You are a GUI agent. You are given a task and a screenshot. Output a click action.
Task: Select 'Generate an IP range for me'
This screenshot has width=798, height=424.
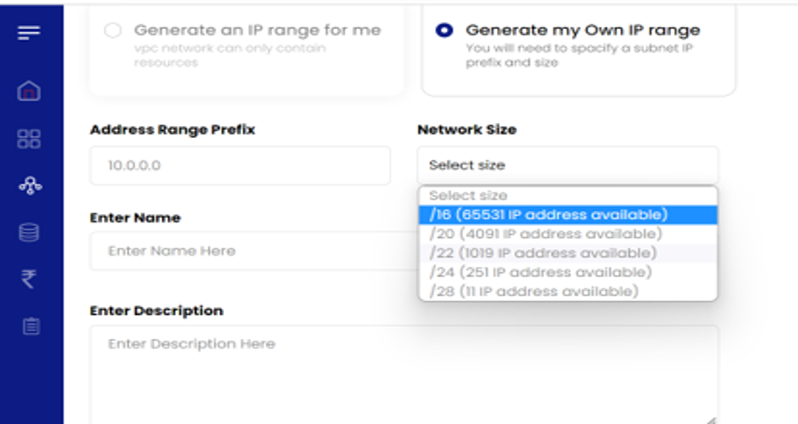(113, 31)
